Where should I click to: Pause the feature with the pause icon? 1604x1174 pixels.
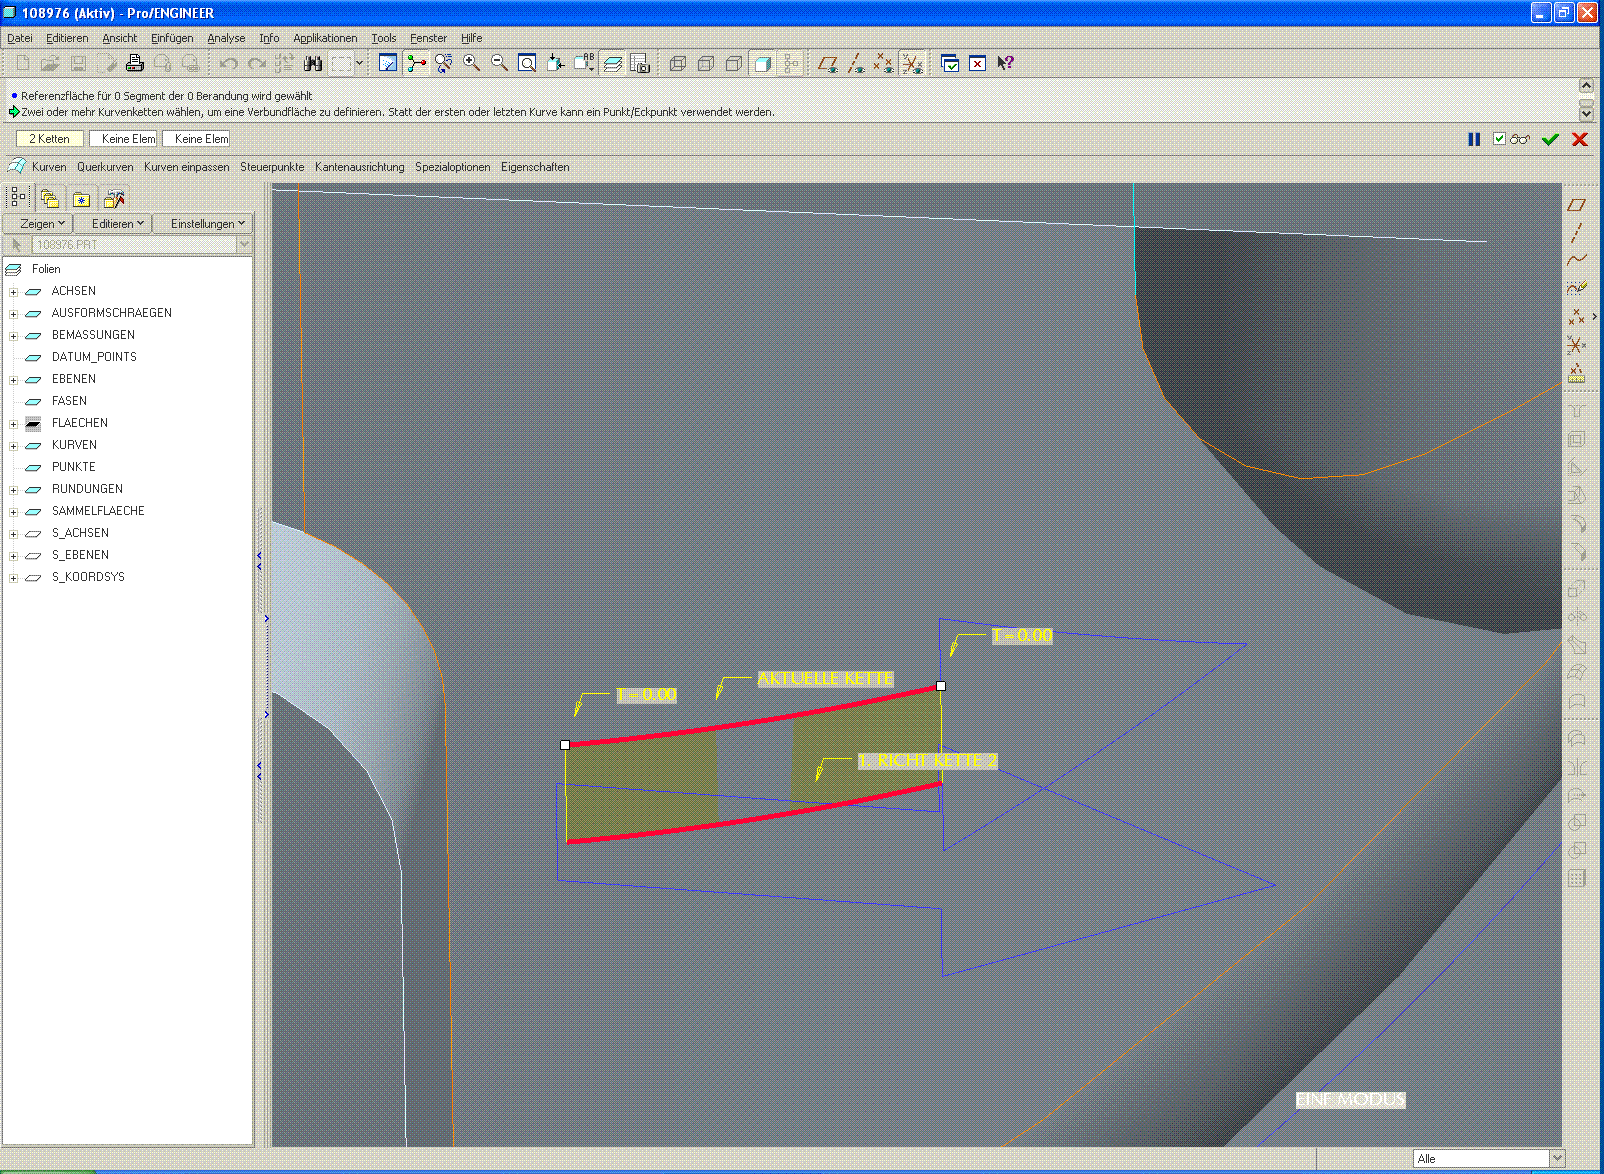click(x=1474, y=139)
